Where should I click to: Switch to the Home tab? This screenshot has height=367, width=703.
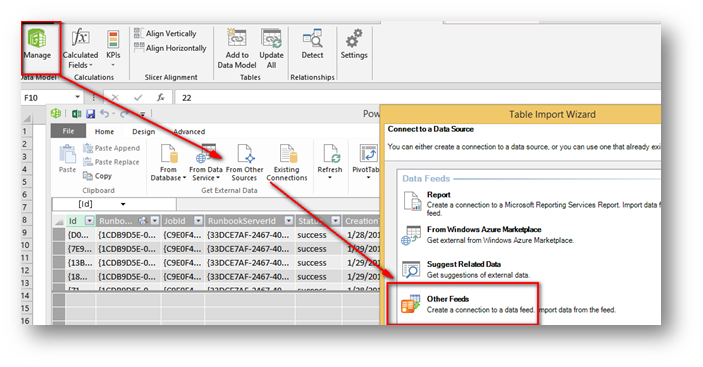[x=104, y=131]
